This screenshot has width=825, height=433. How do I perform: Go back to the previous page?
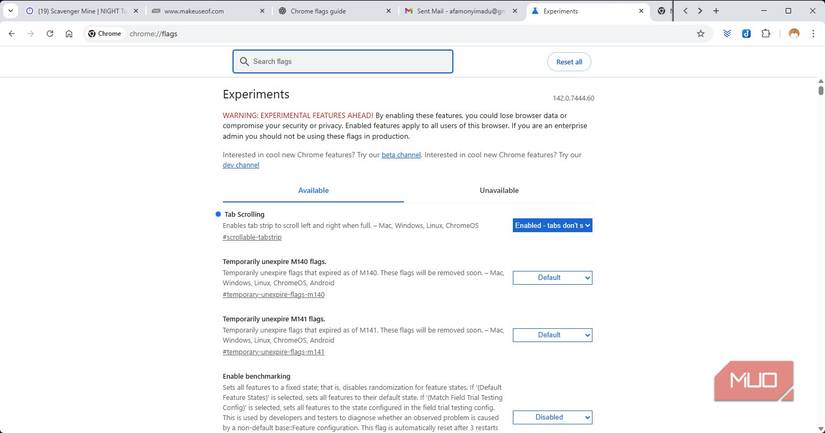pos(12,34)
